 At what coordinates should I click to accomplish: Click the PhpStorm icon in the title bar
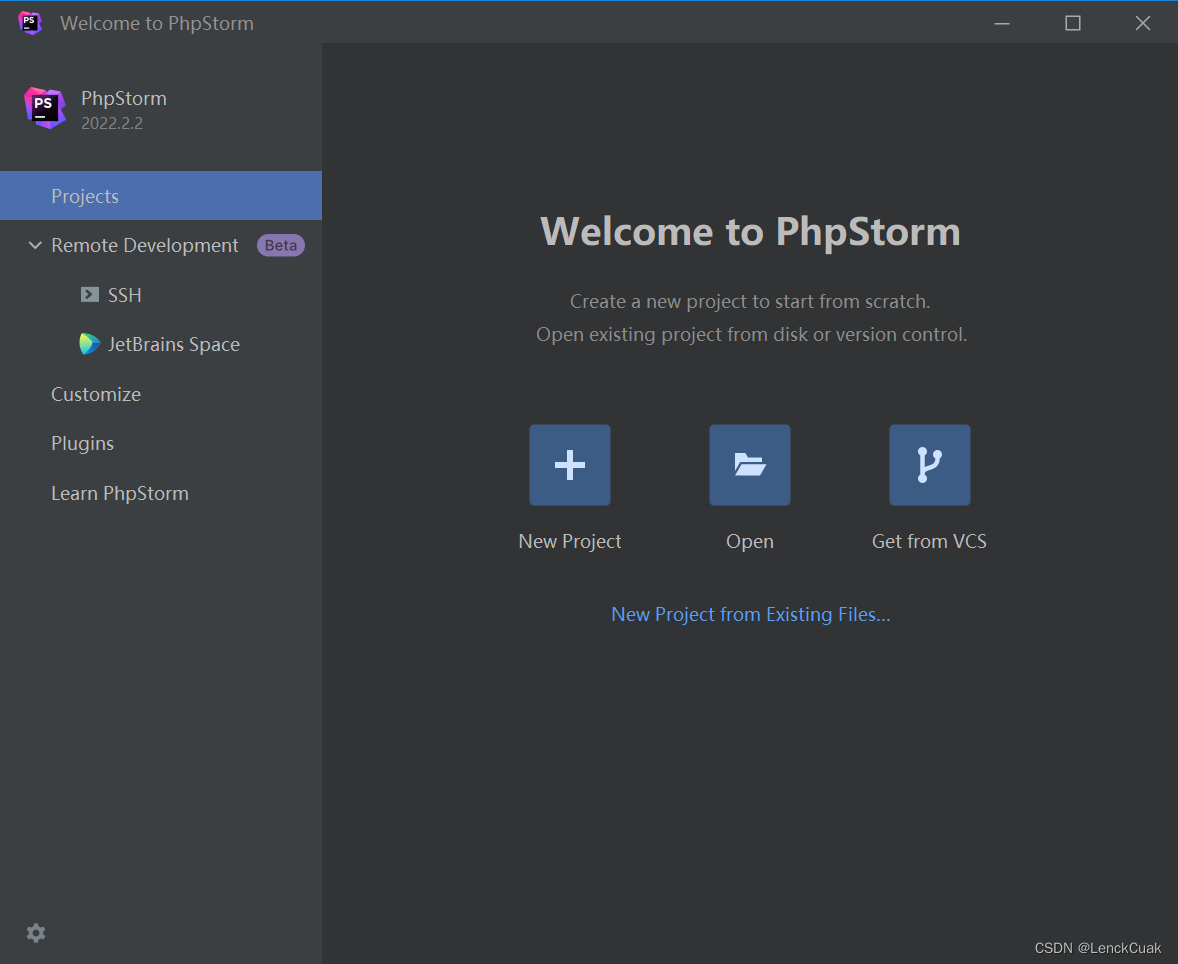(x=30, y=23)
